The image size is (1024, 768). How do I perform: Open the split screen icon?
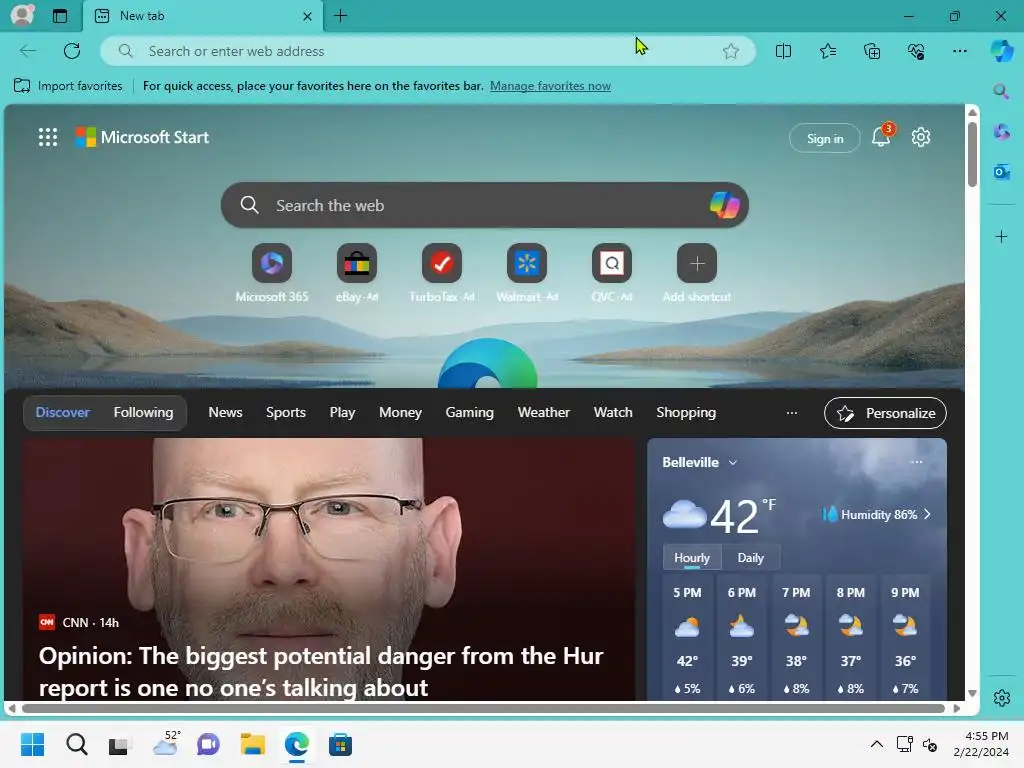tap(783, 51)
